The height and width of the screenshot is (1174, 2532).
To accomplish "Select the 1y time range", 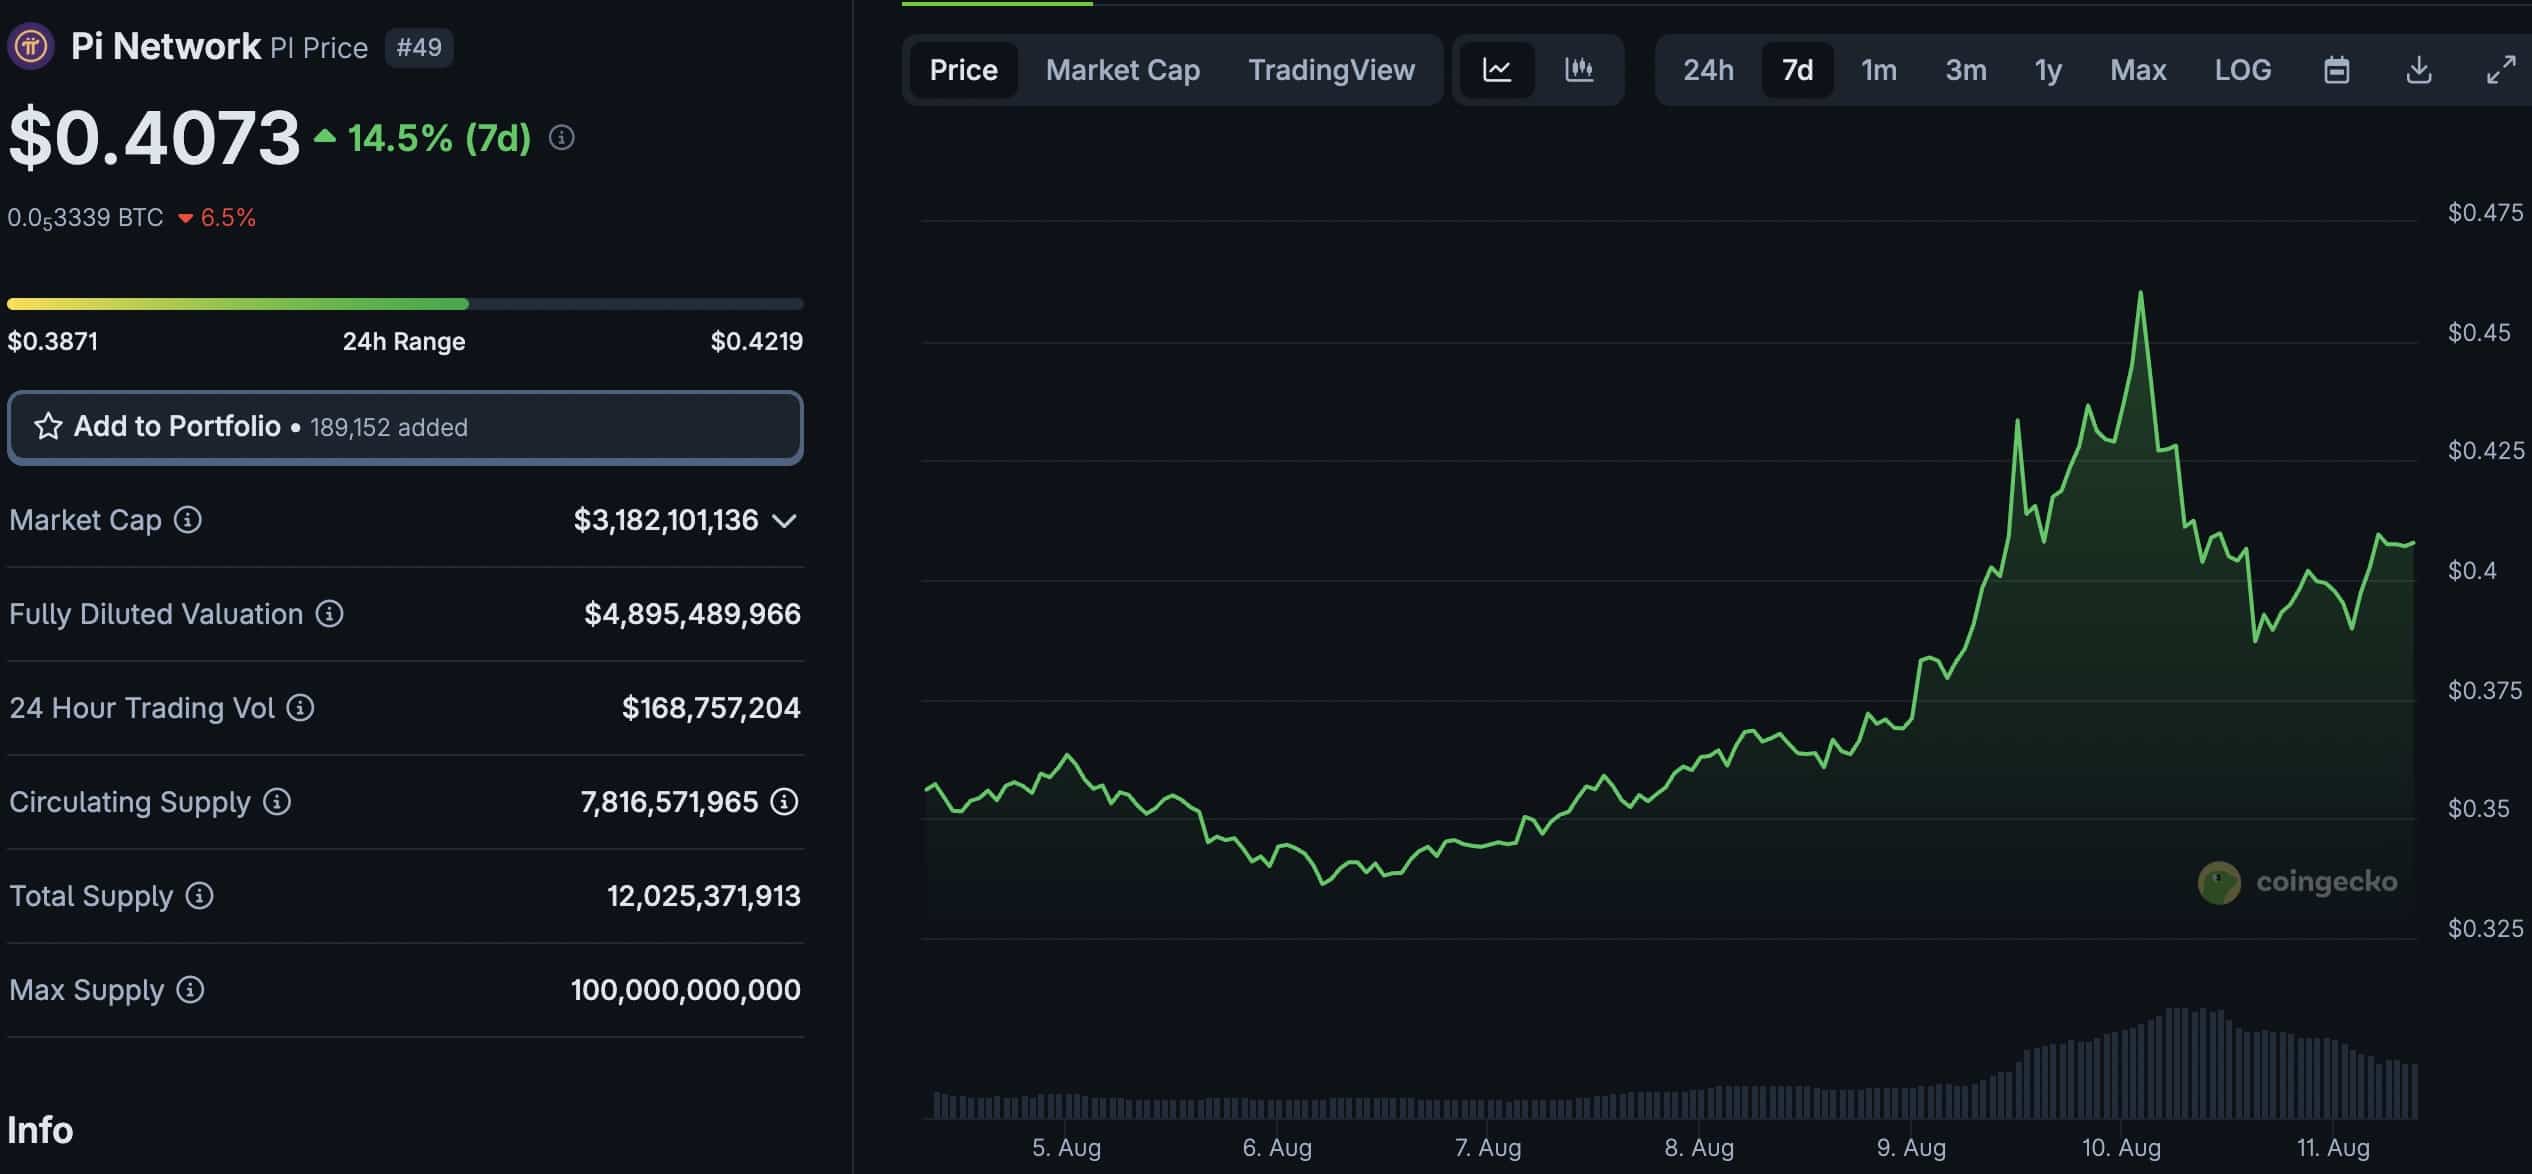I will 2046,70.
